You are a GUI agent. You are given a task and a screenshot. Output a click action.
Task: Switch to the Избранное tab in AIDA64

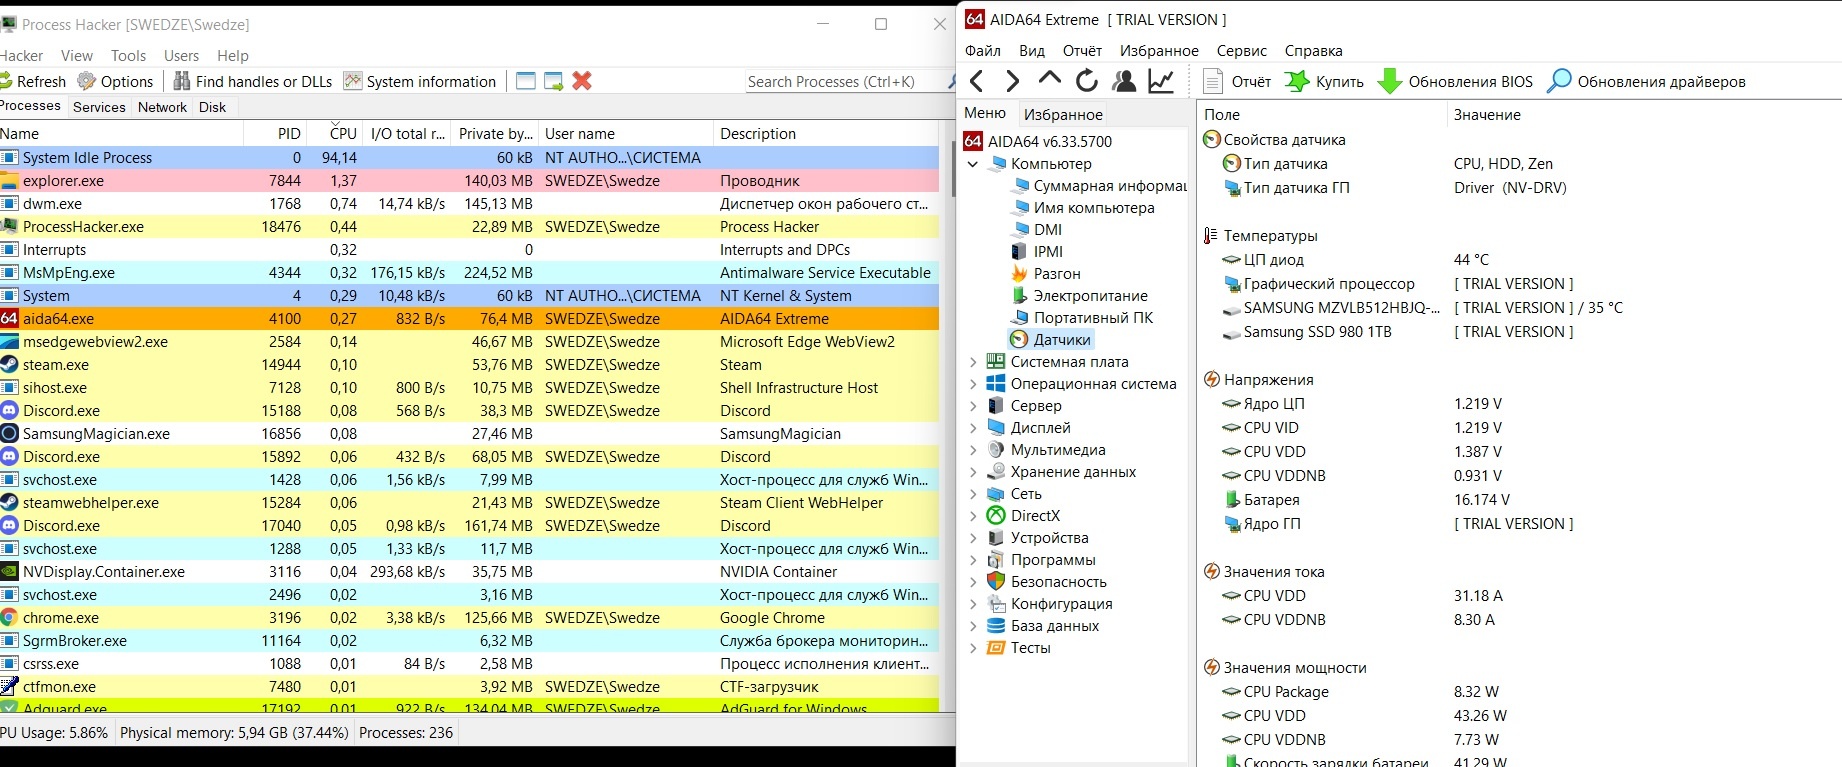click(1063, 114)
